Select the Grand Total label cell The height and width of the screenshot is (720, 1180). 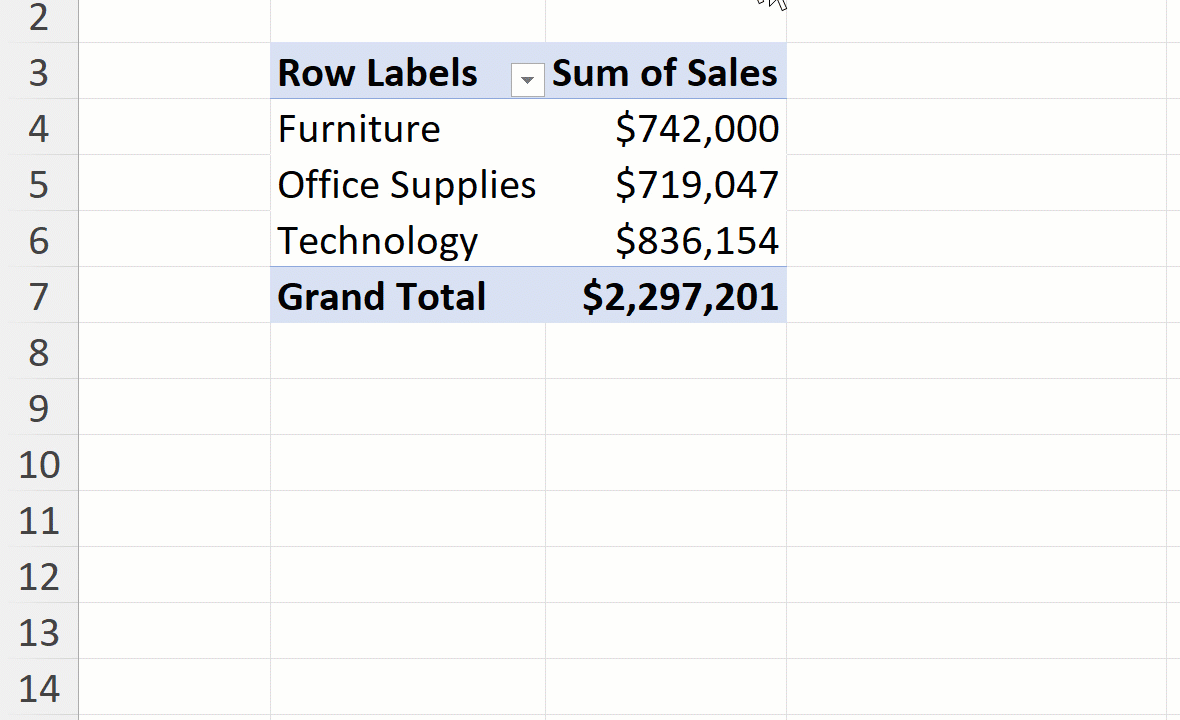[x=381, y=297]
